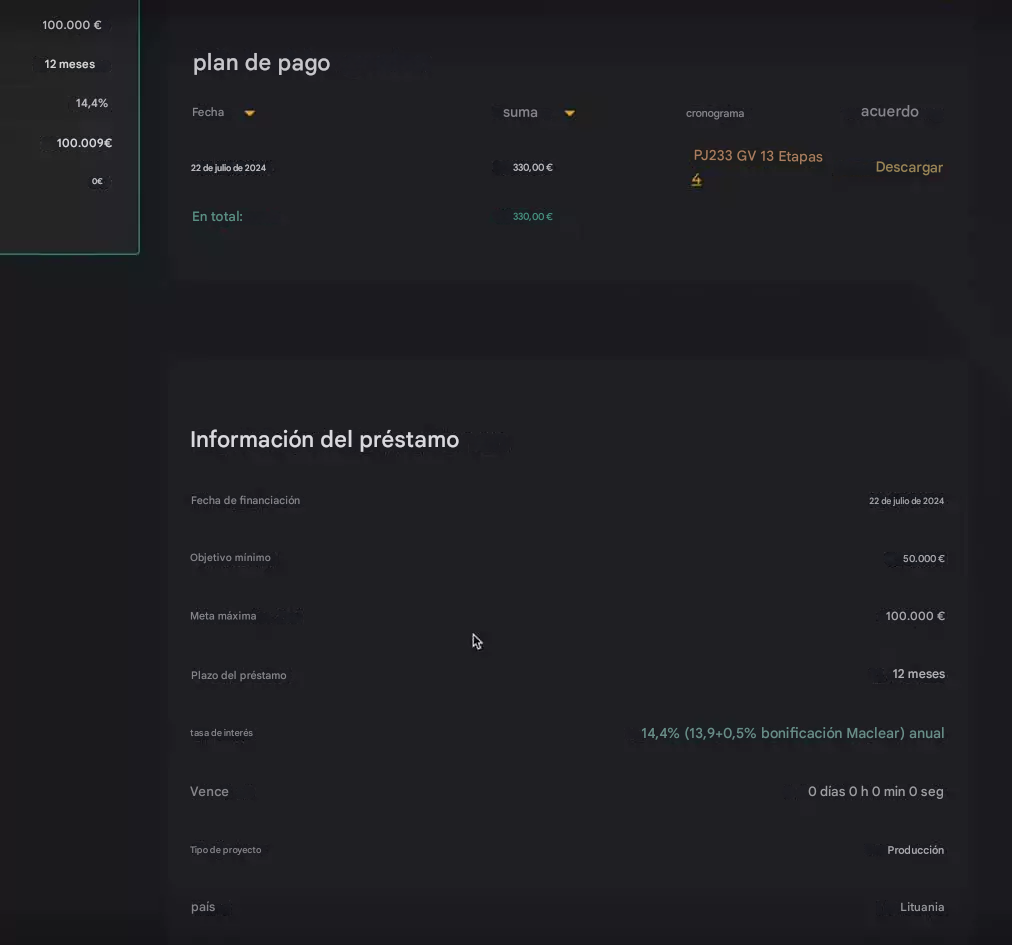Select the cronograma column header
Screen dimensions: 1012x945
pyautogui.click(x=714, y=113)
